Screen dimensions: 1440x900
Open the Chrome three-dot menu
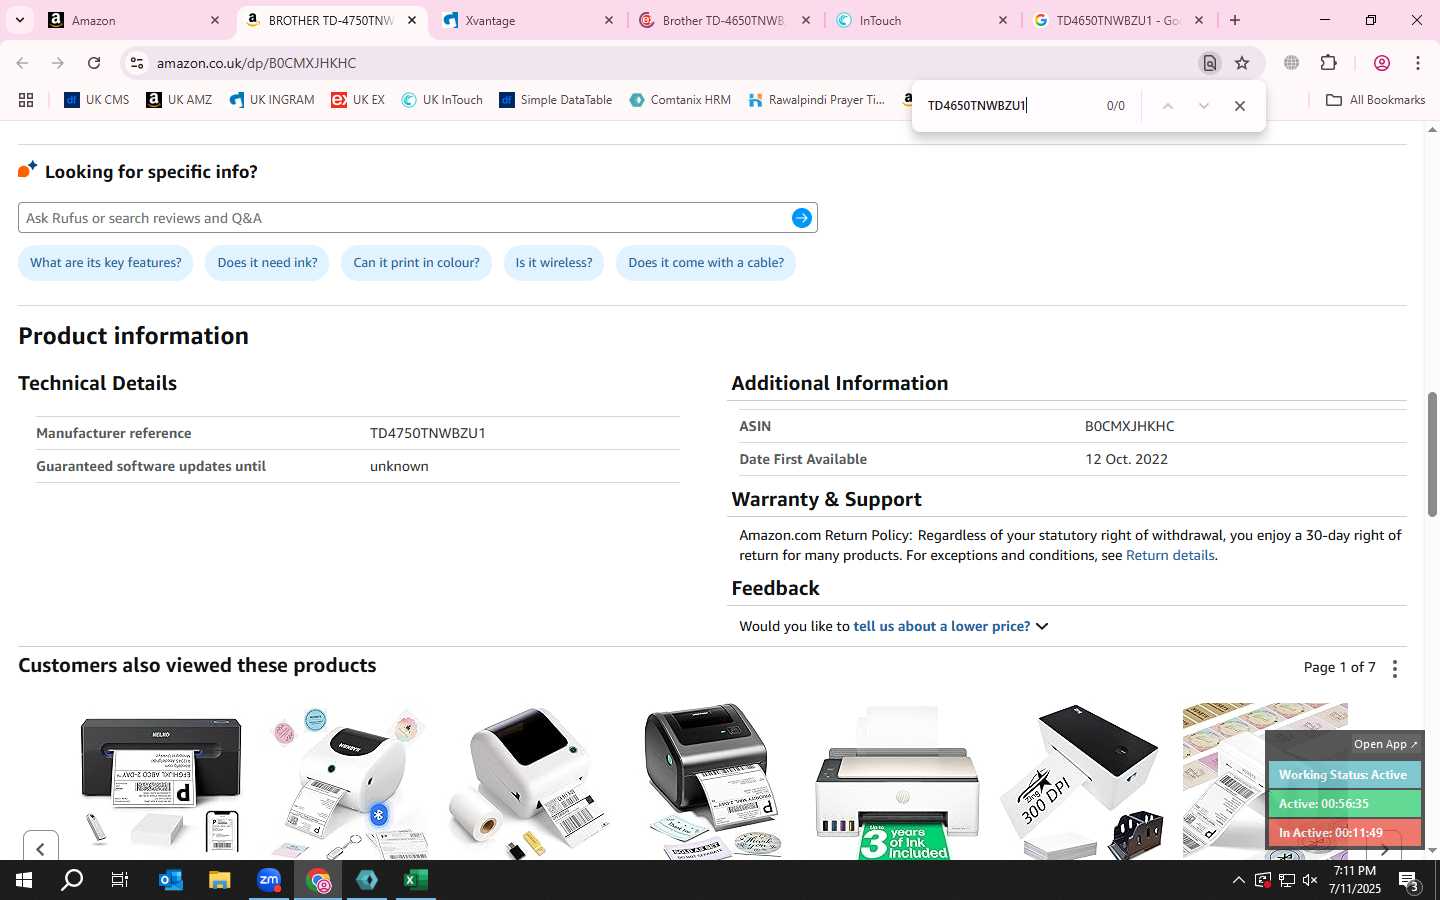click(x=1418, y=63)
